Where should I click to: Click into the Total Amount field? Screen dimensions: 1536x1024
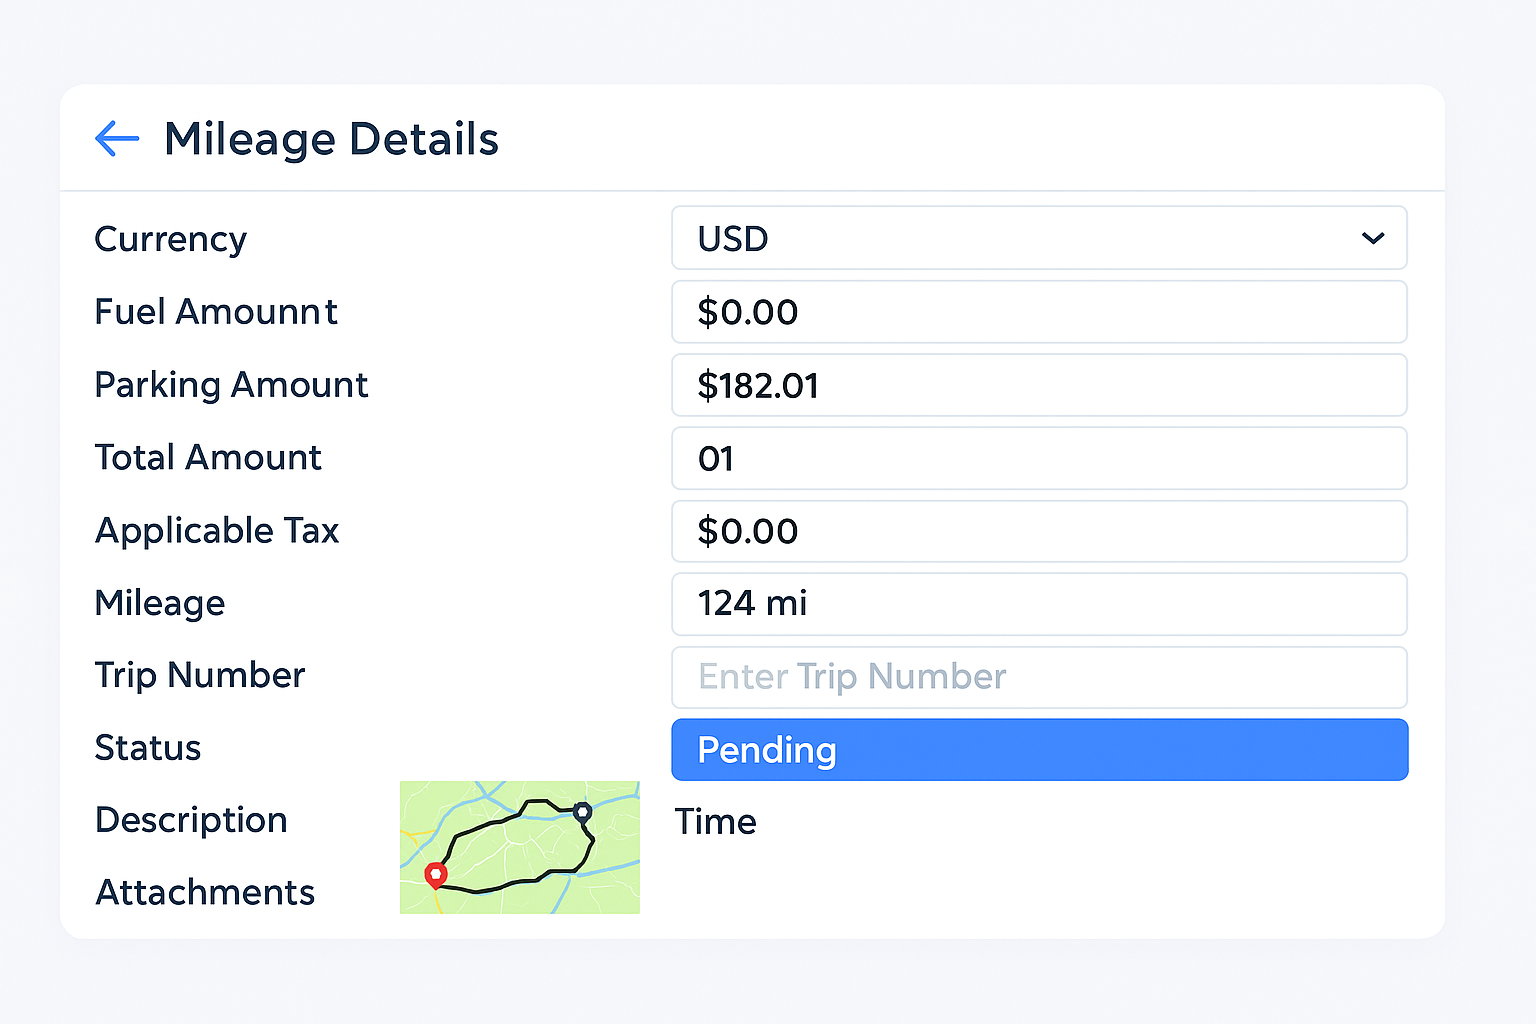click(1039, 458)
